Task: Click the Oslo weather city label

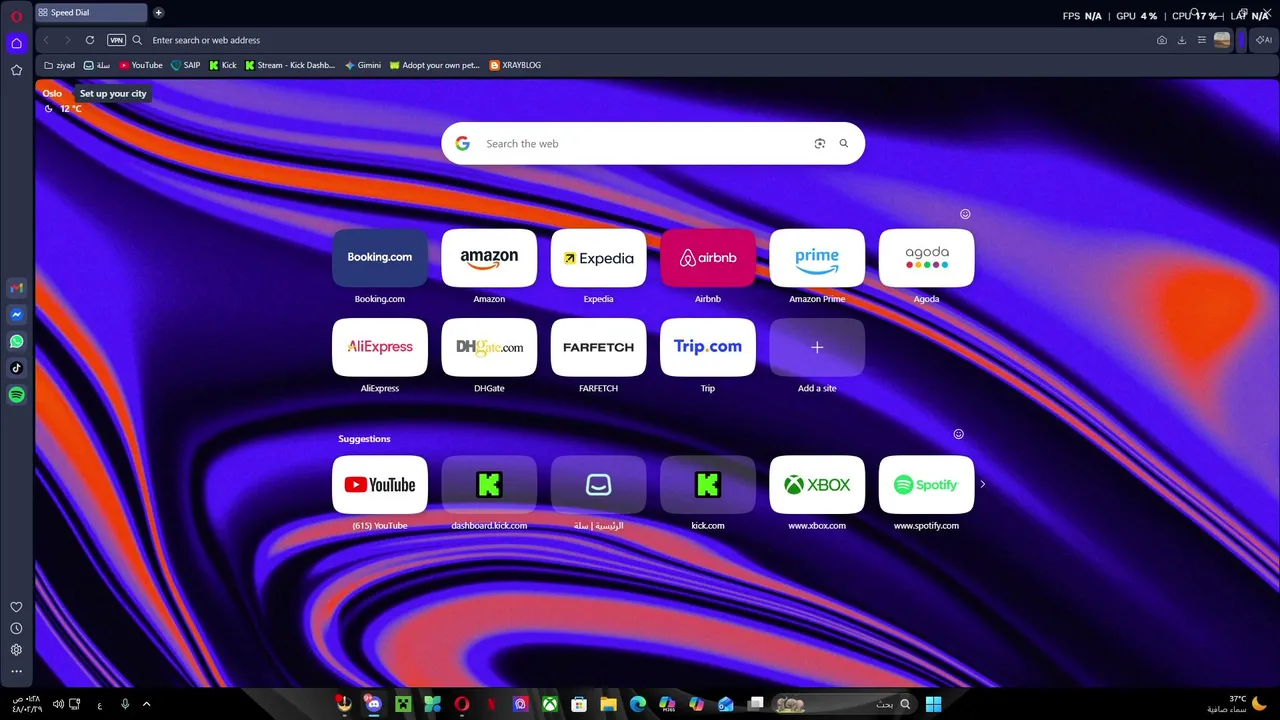Action: click(52, 93)
